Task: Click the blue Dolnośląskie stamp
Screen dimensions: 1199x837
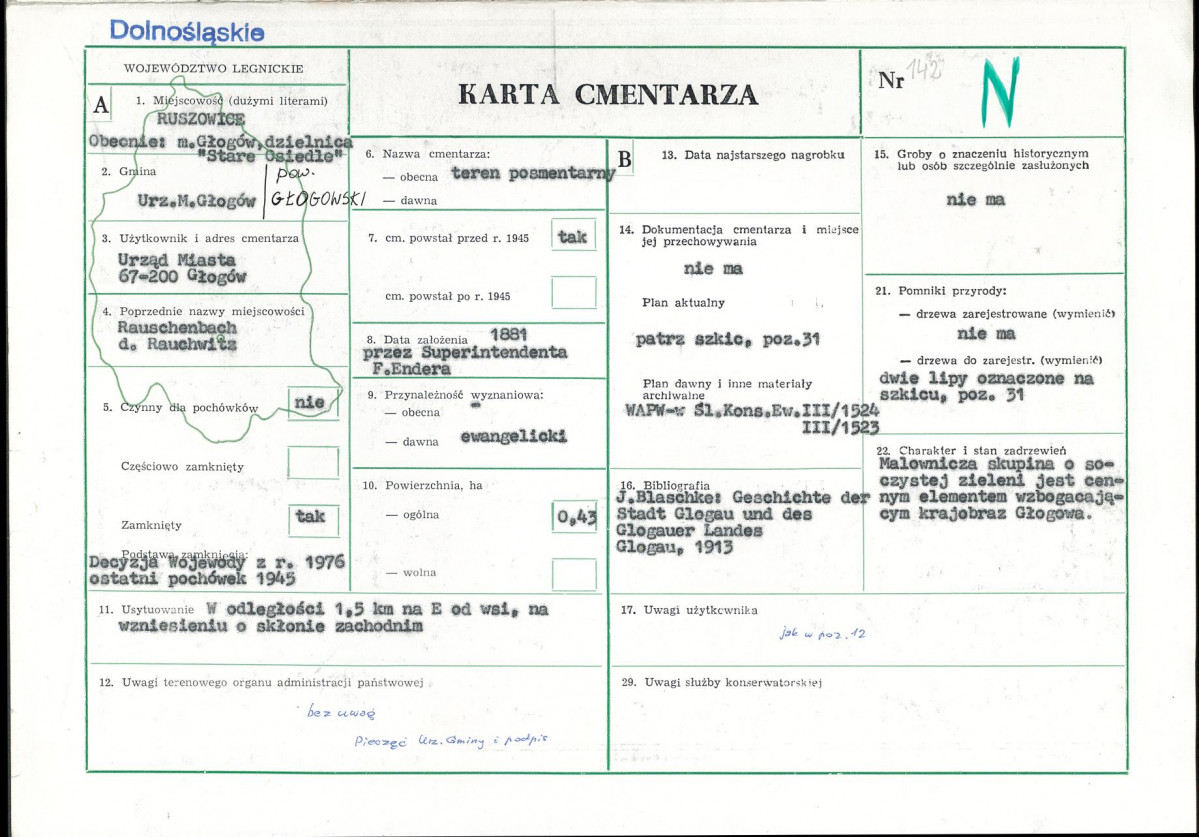Action: pos(187,31)
